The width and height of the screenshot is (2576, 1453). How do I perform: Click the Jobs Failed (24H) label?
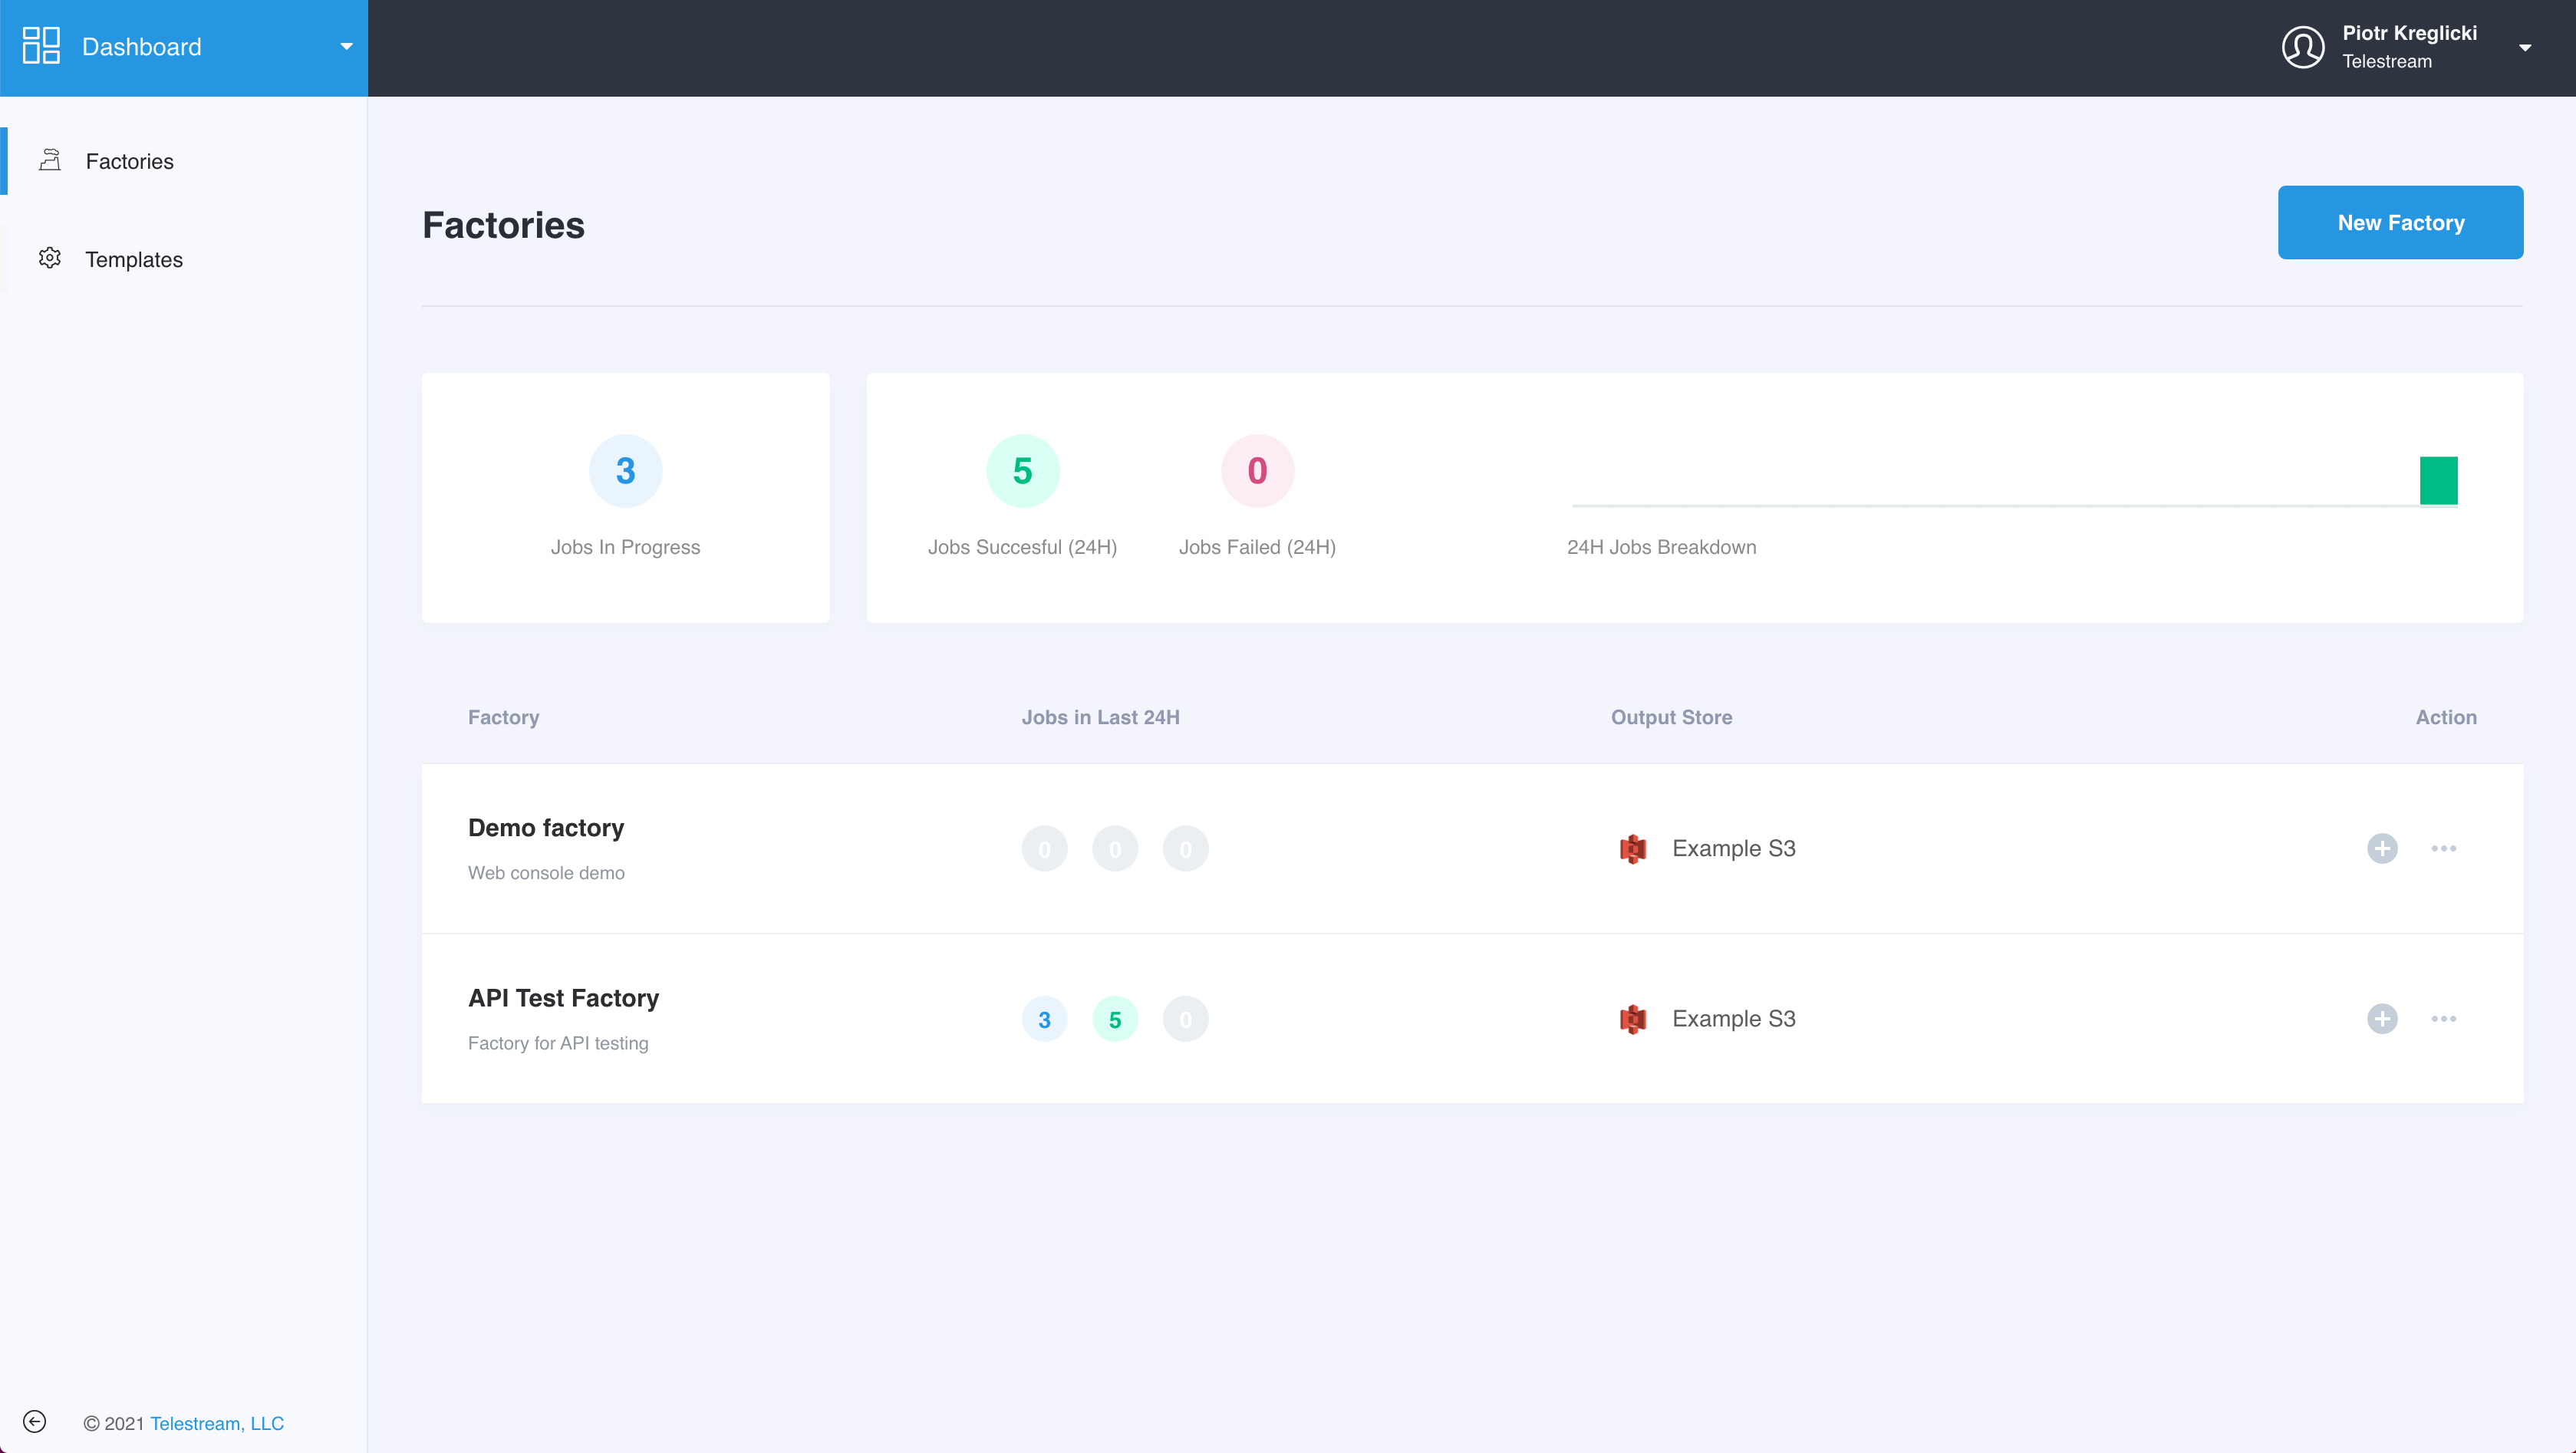click(x=1257, y=547)
